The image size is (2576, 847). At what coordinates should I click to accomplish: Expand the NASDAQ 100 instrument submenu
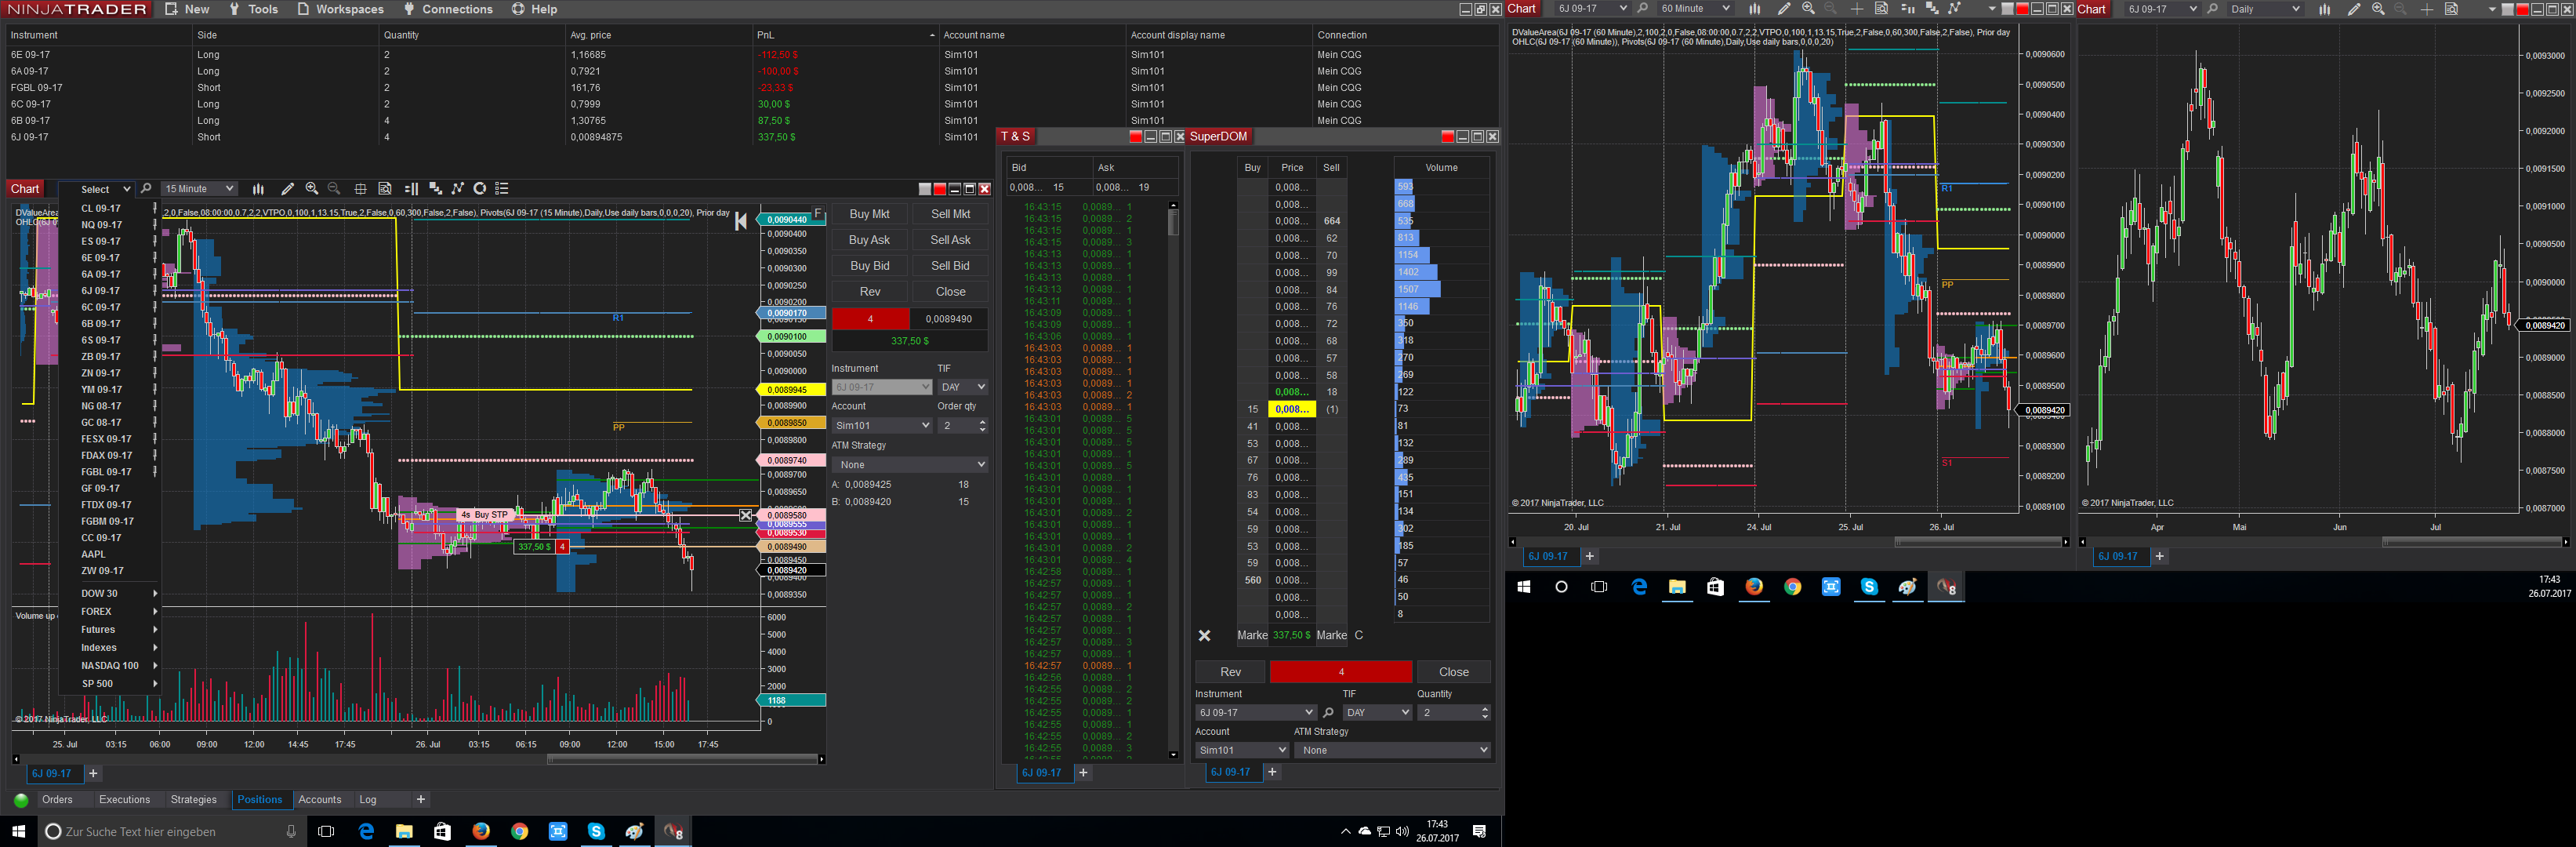(109, 665)
